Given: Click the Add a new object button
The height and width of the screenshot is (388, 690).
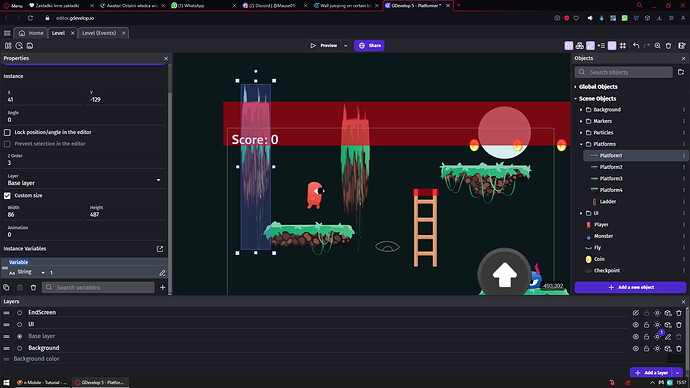Looking at the screenshot, I should click(x=630, y=287).
